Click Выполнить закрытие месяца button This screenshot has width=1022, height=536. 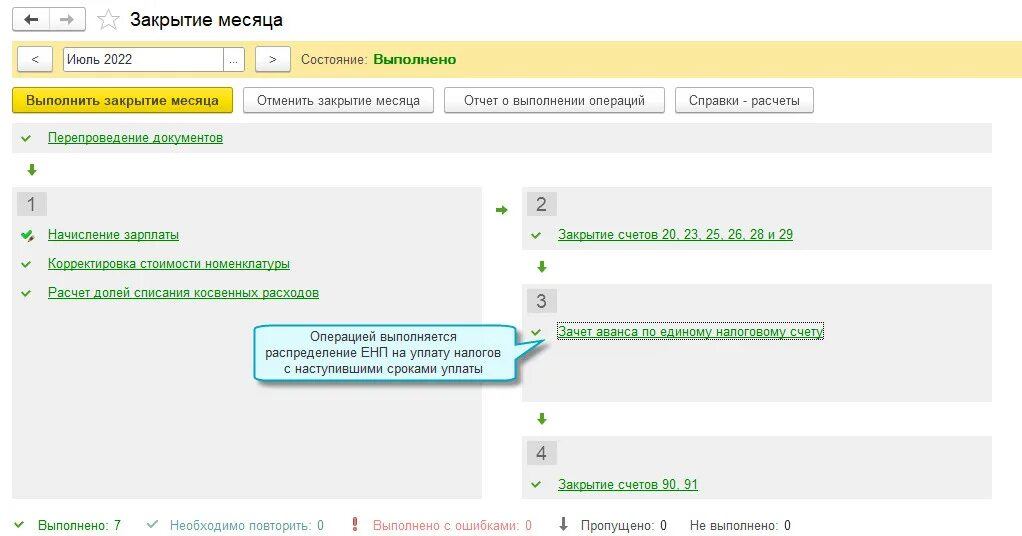[x=123, y=100]
